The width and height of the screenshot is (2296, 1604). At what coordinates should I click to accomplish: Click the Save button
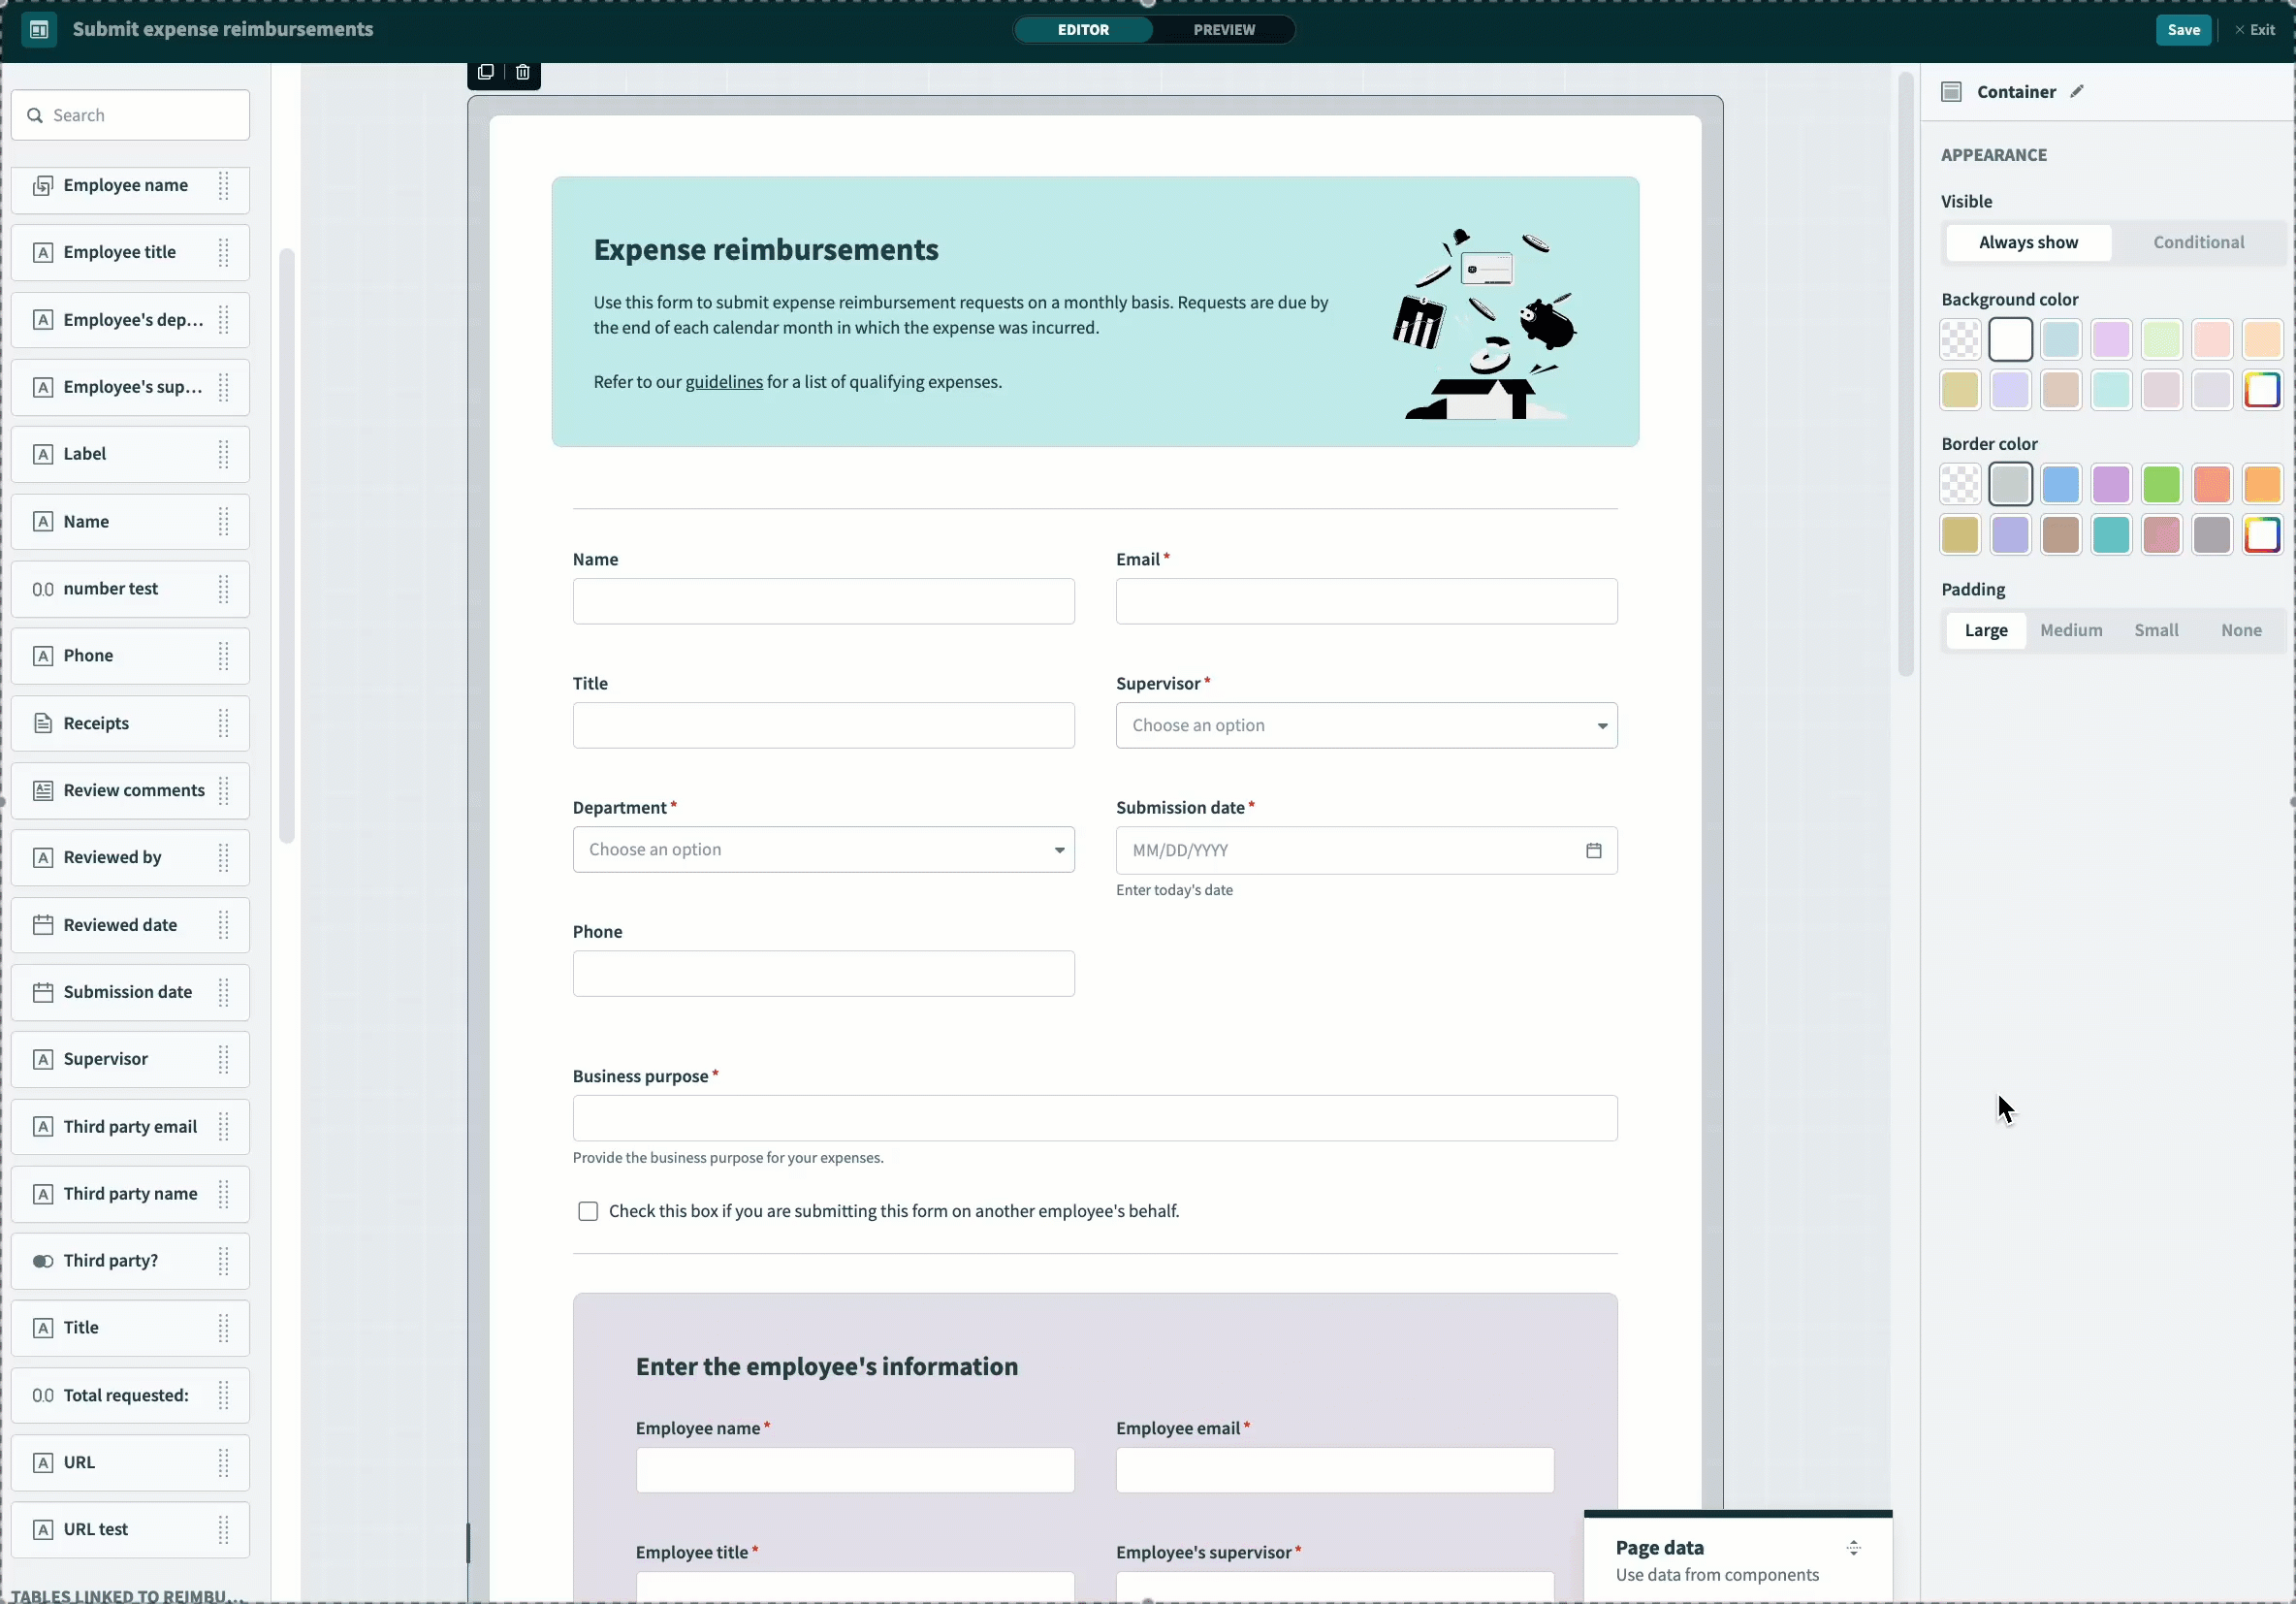2183,30
